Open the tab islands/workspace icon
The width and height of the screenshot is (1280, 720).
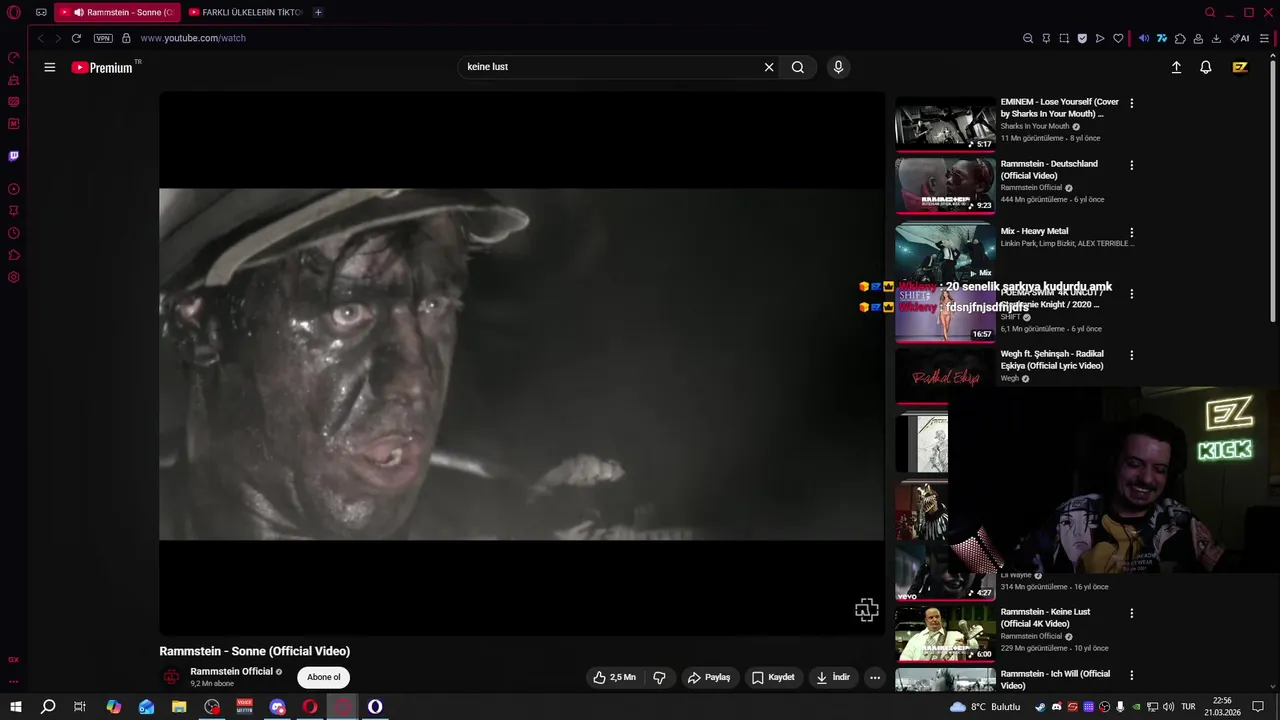coord(41,12)
